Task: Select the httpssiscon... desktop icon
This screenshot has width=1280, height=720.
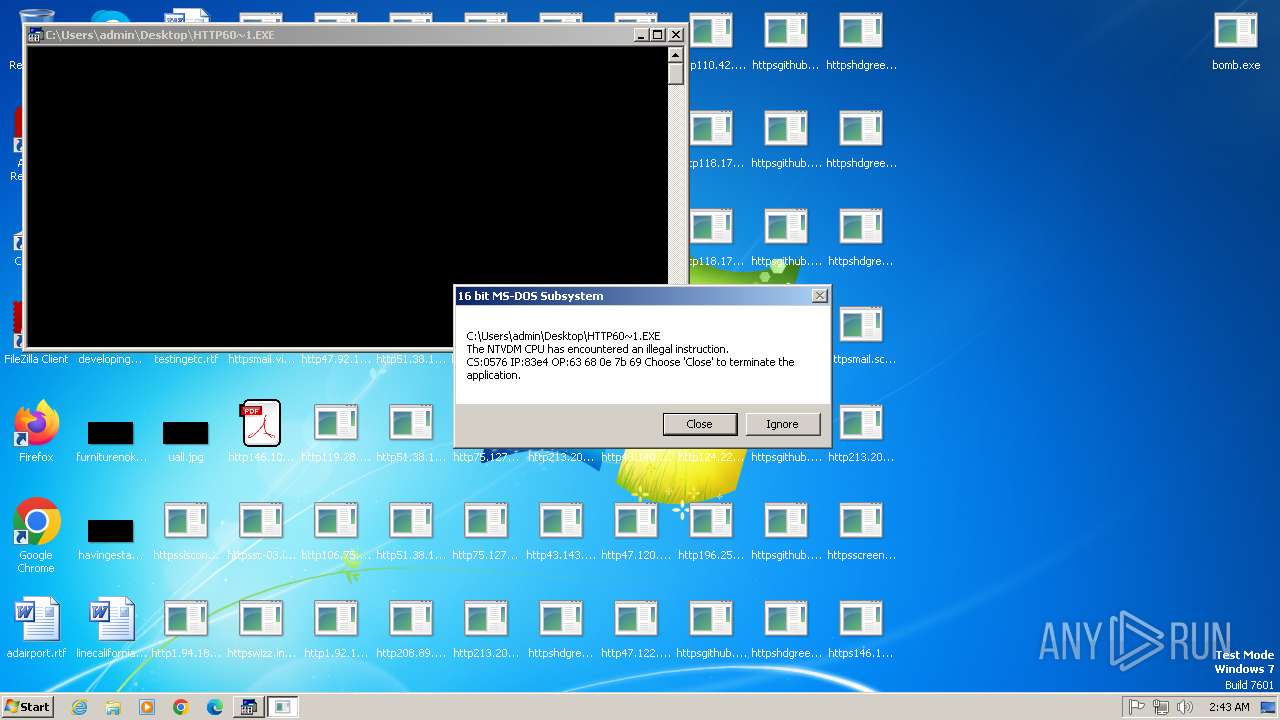Action: (x=186, y=530)
